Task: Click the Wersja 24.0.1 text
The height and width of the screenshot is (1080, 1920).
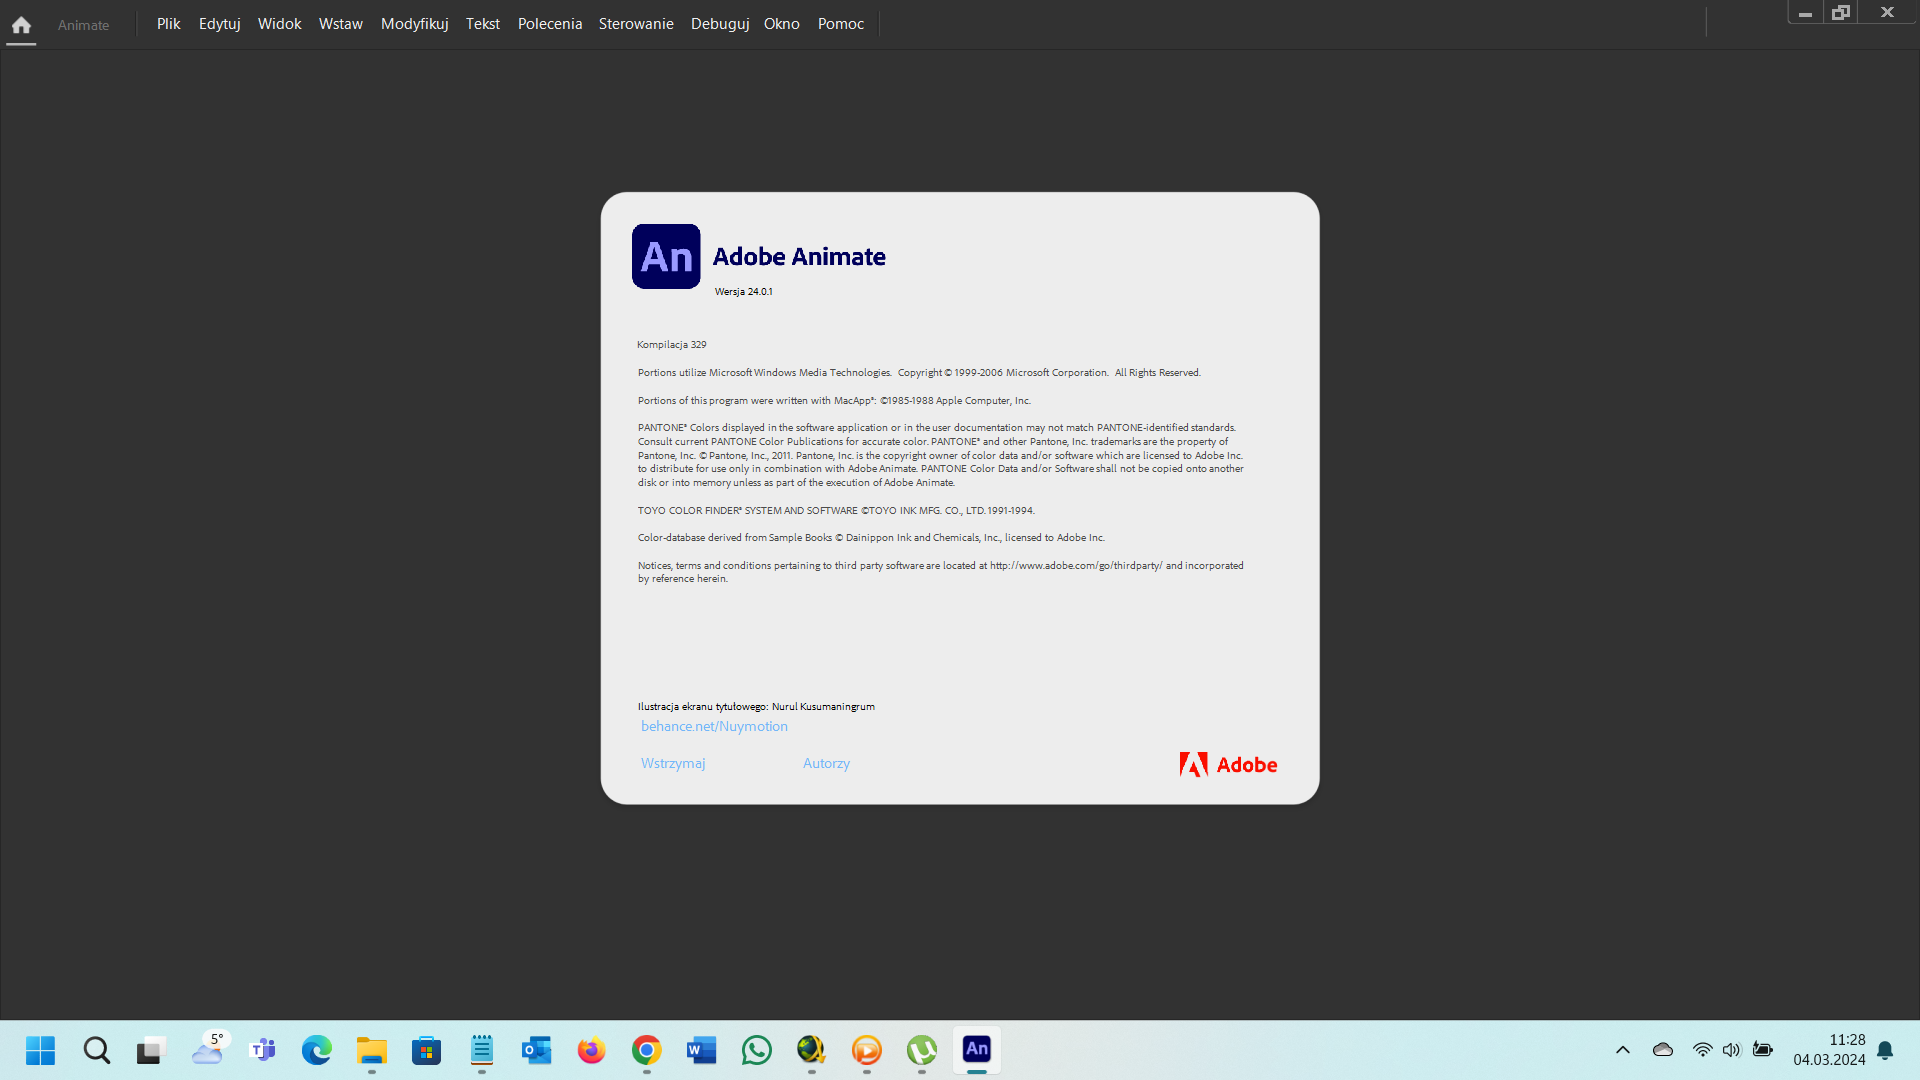Action: tap(743, 292)
